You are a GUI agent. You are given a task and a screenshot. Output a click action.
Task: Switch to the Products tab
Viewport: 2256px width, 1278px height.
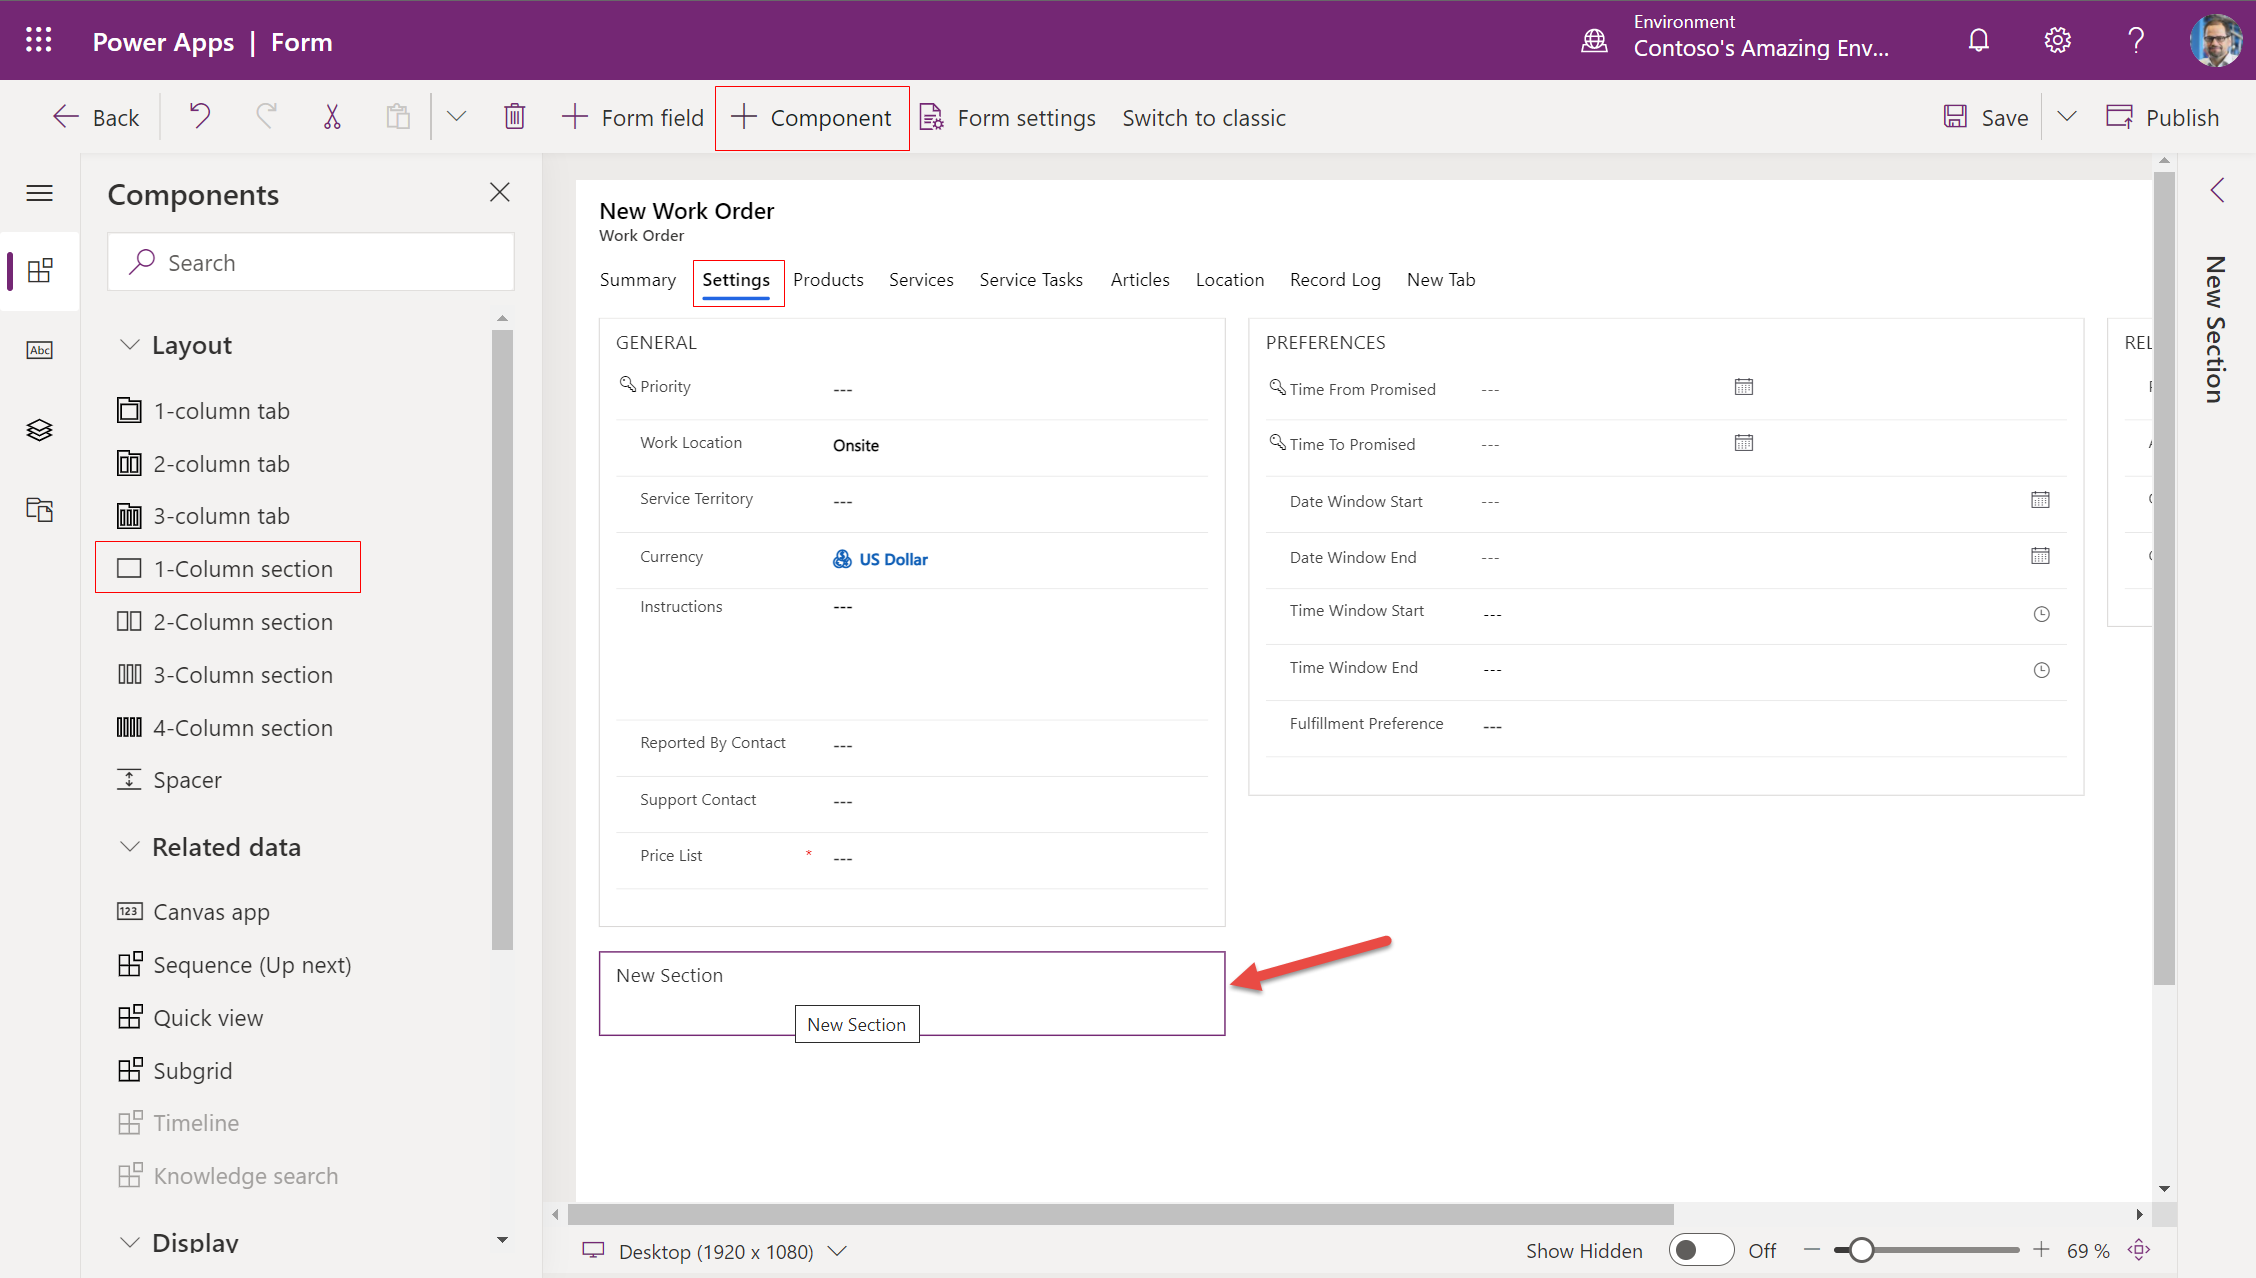click(x=829, y=279)
